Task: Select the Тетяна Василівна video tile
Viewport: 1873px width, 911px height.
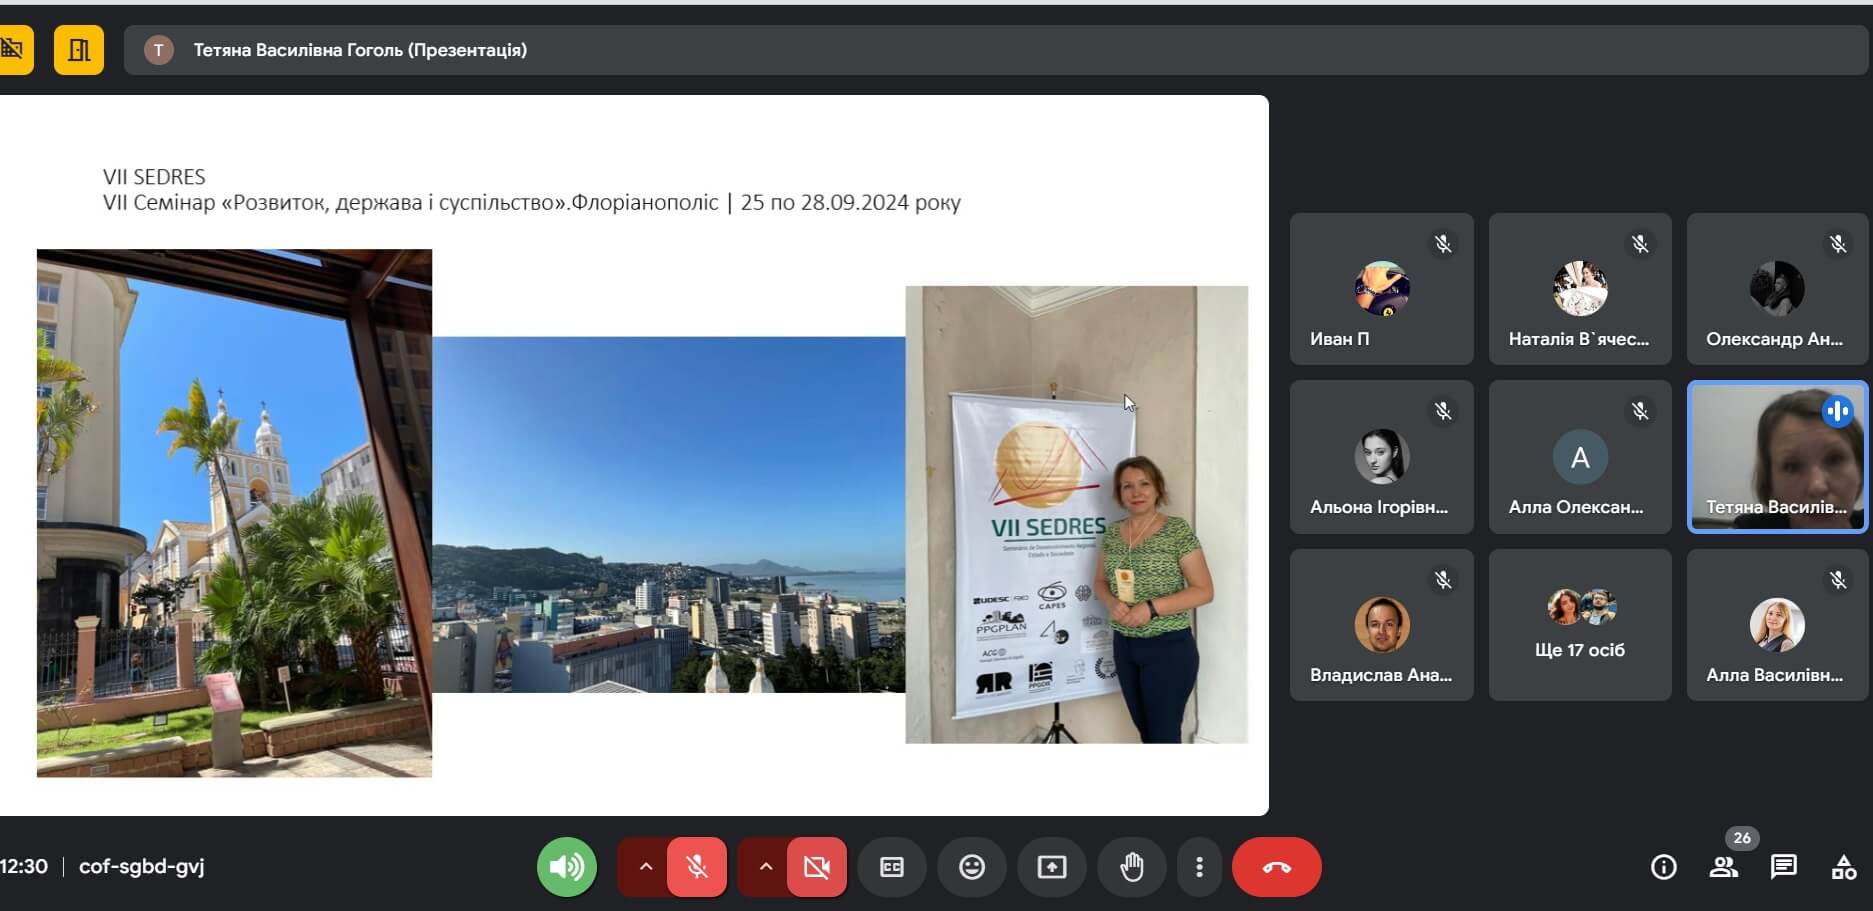Action: pos(1777,457)
